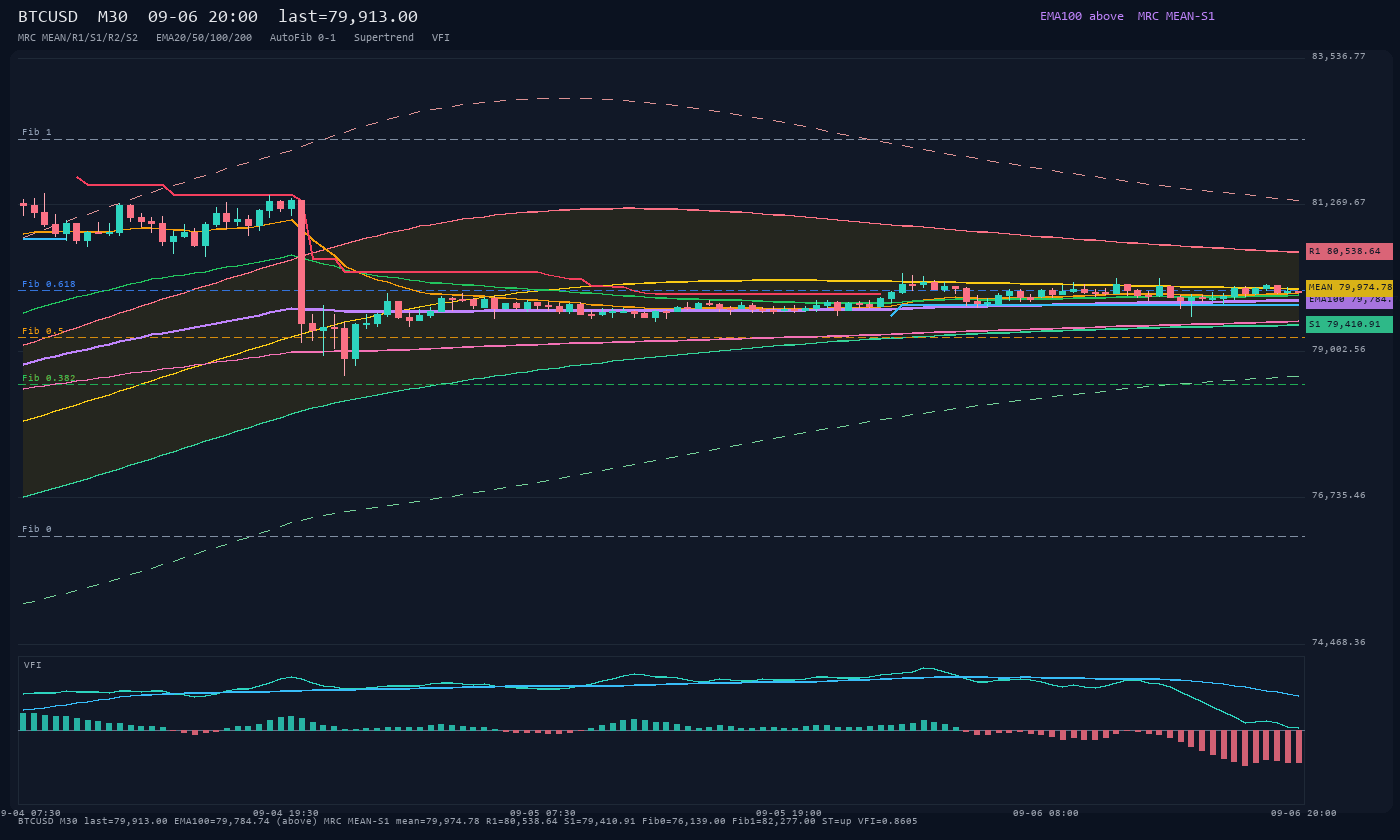Image resolution: width=1400 pixels, height=840 pixels.
Task: Click the bottom status line summary text
Action: coord(468,821)
